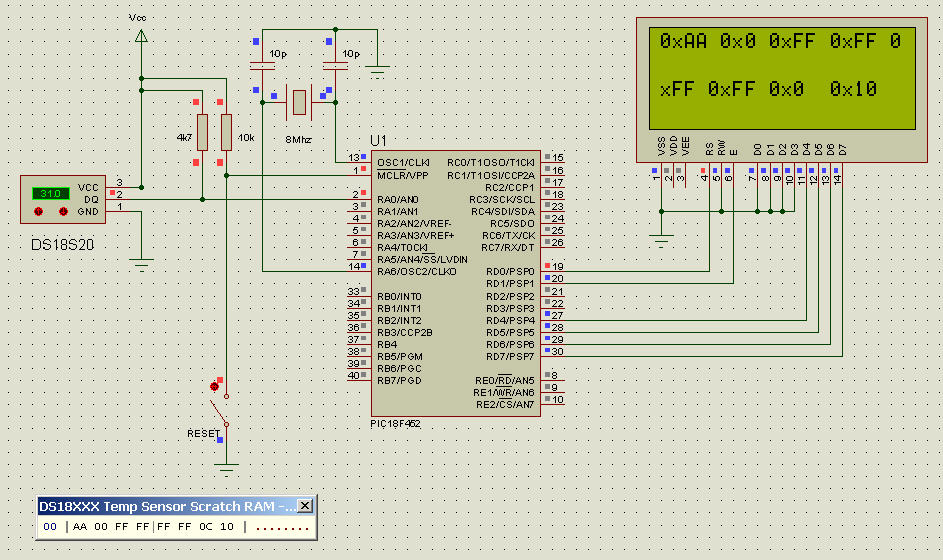943x560 pixels.
Task: Select the DS18S20 part name label
Action: pos(63,245)
